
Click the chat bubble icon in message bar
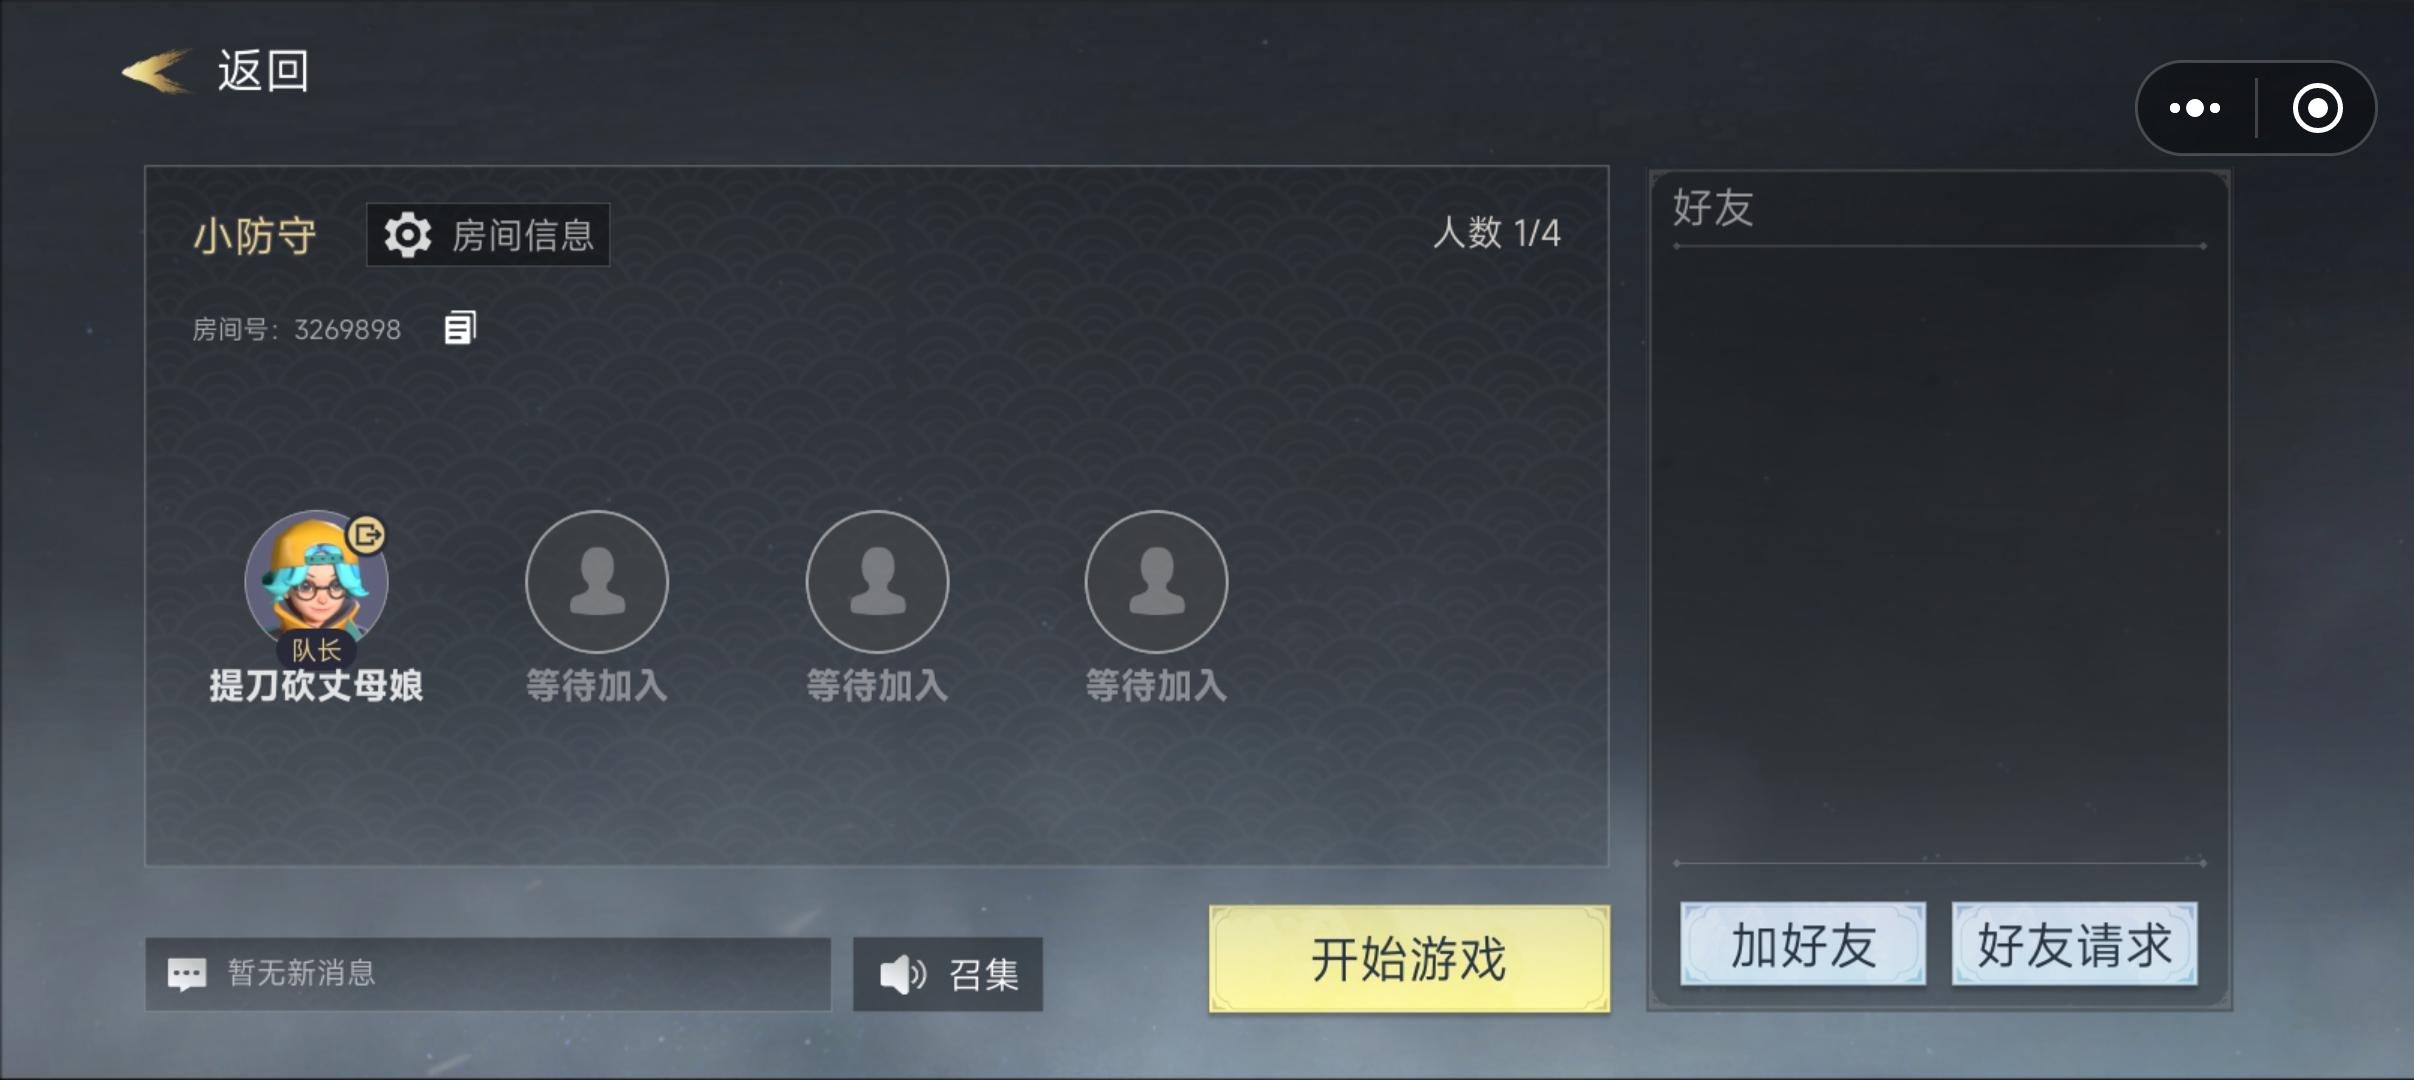point(187,973)
